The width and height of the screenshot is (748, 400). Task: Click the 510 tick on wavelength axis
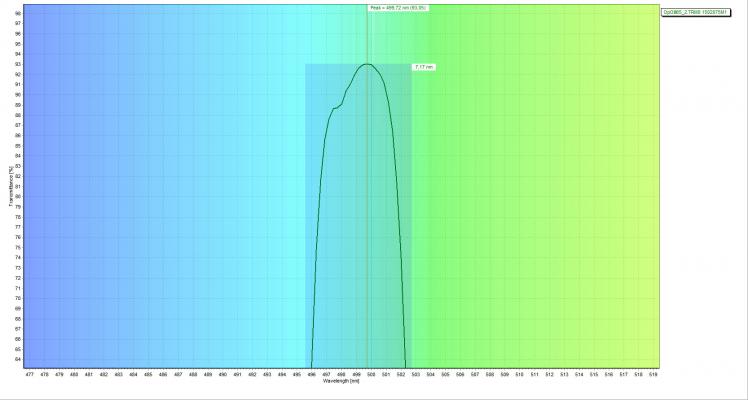[519, 374]
